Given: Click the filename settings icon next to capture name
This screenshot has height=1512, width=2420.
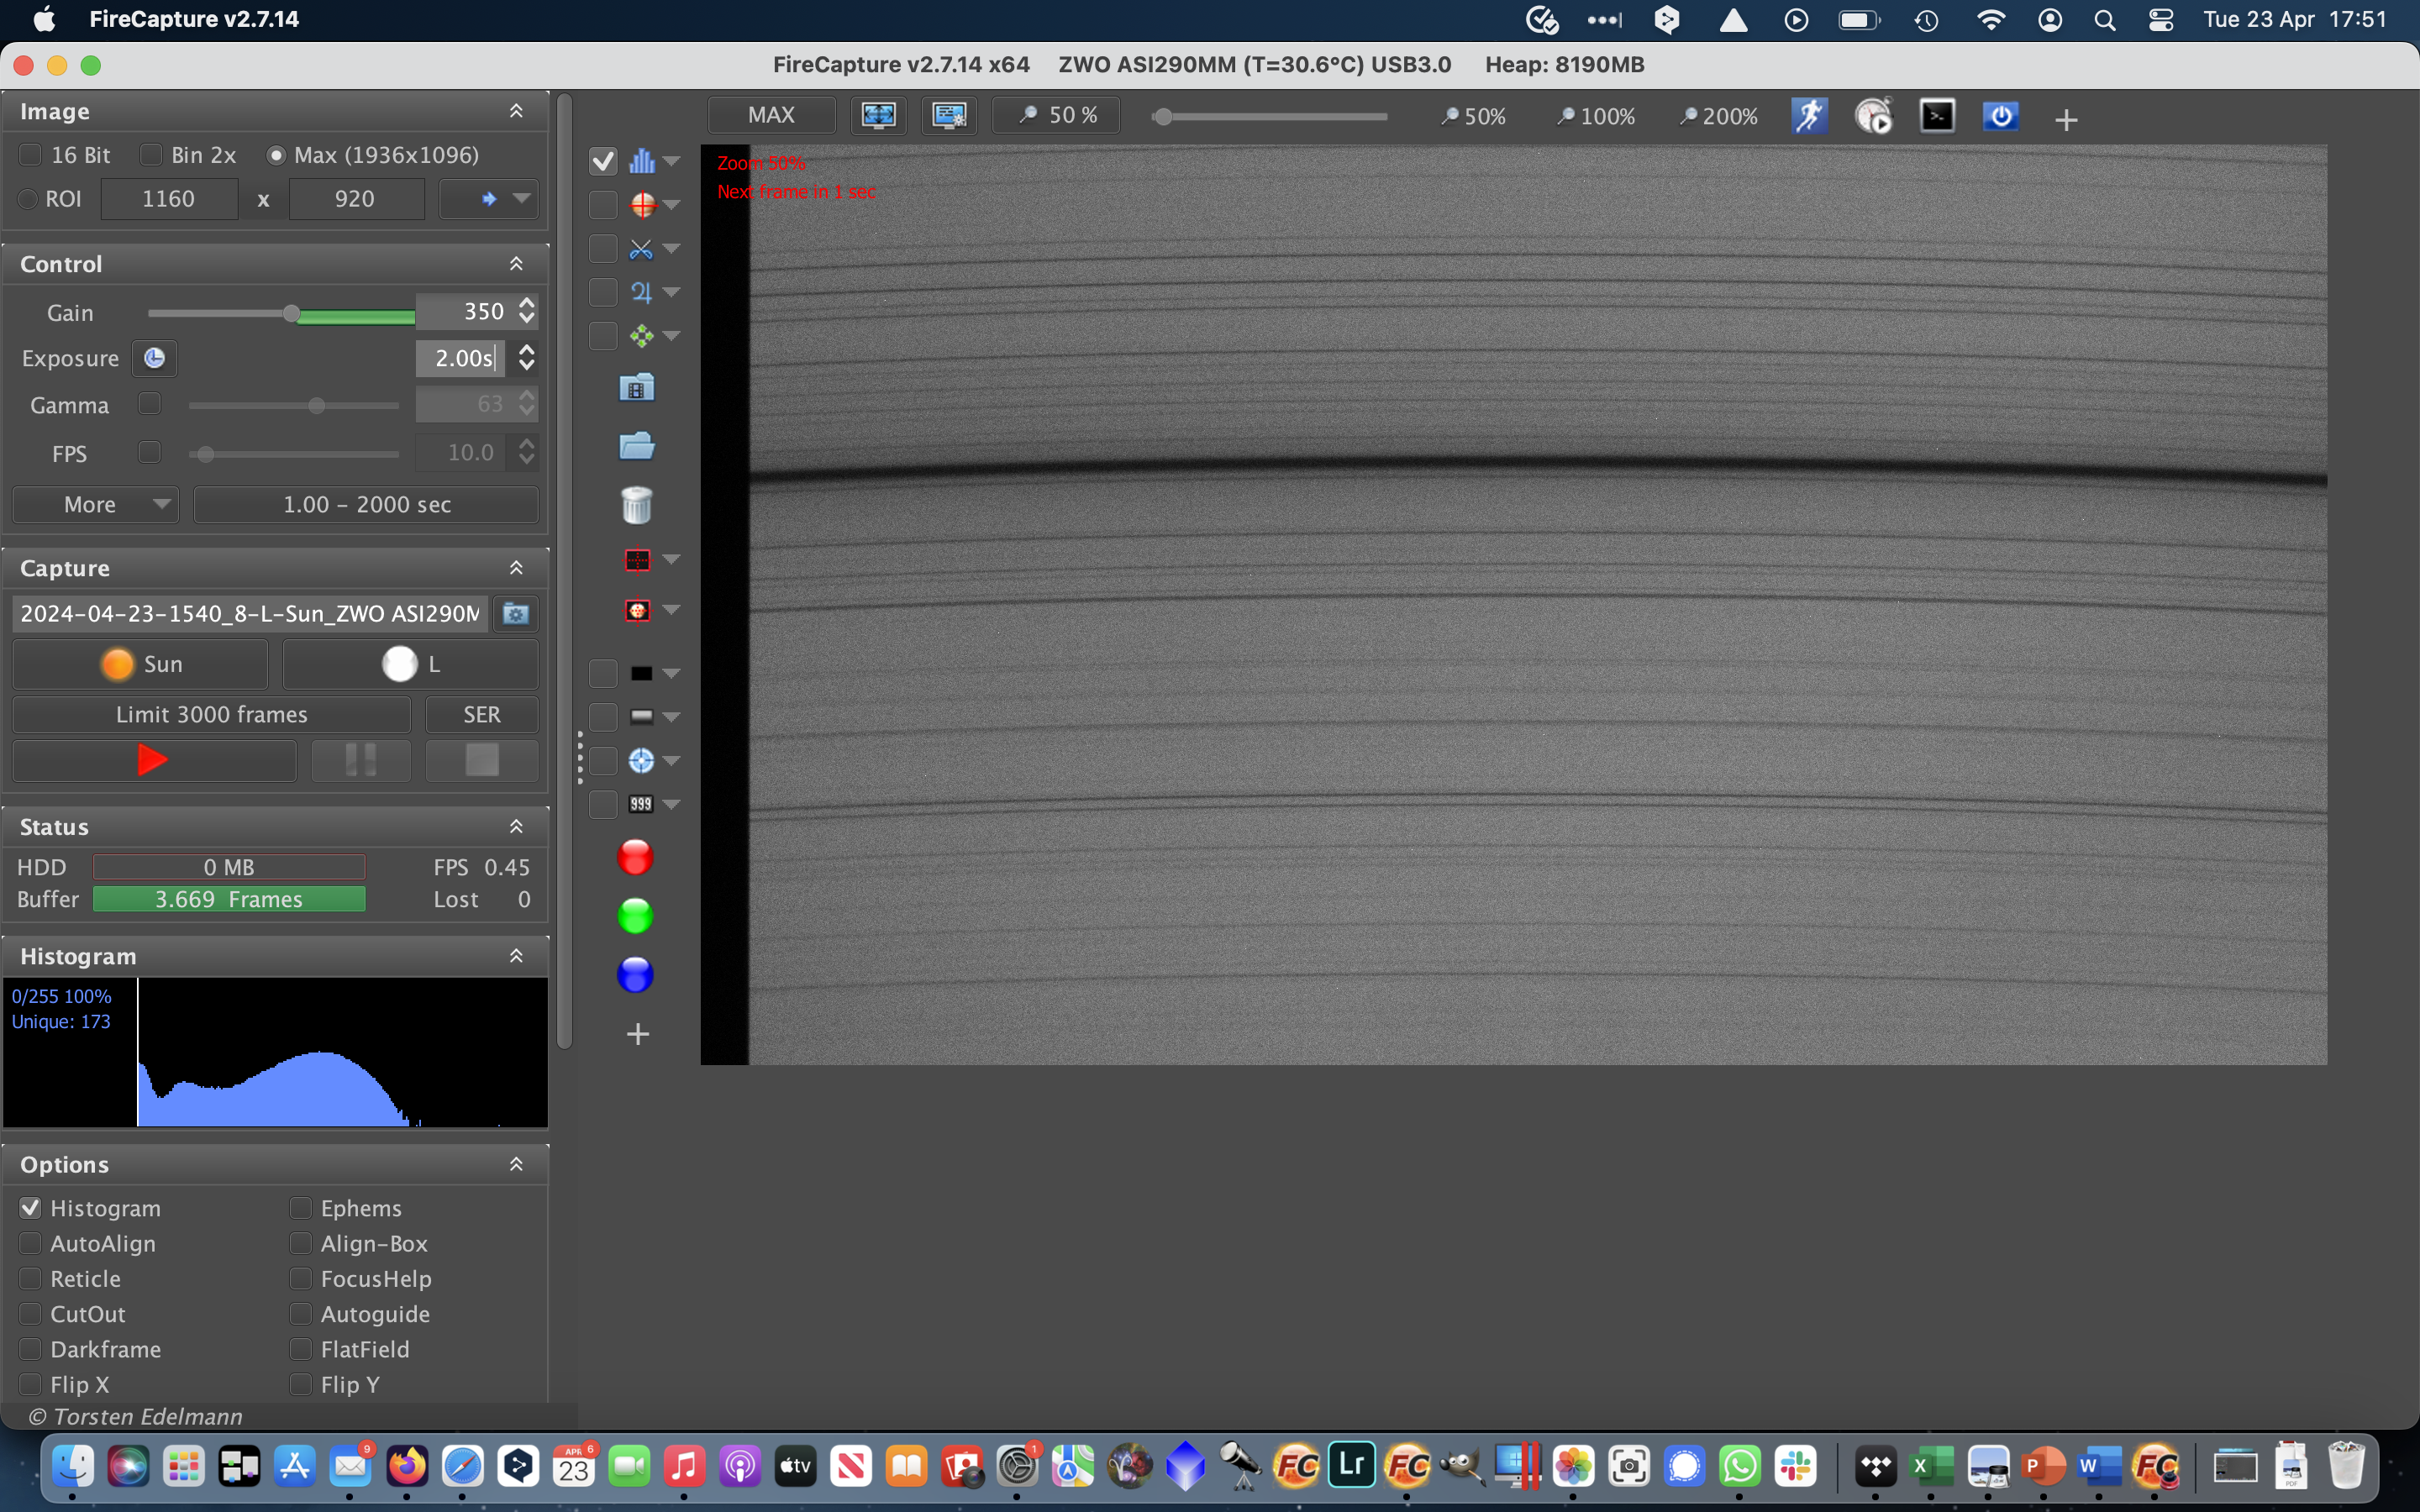Looking at the screenshot, I should coord(516,614).
